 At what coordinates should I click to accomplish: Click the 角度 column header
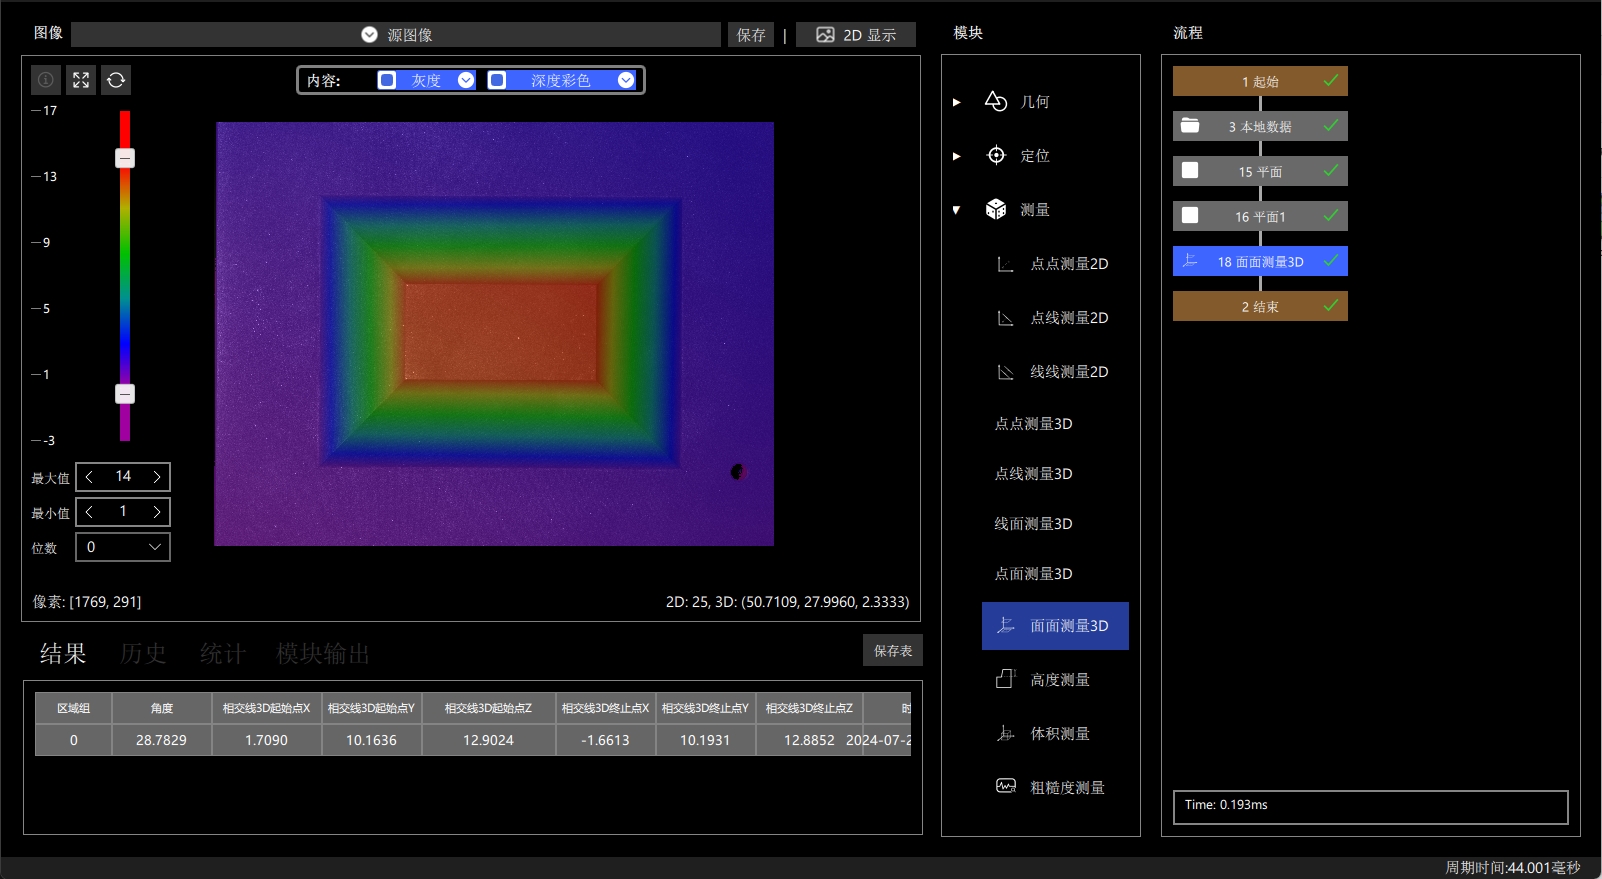point(162,708)
